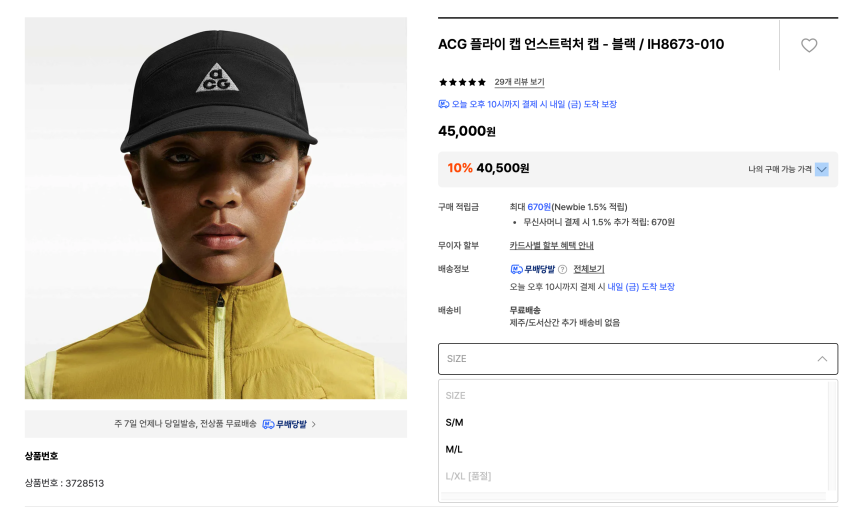Click the question mark help icon beside 무배당발

(x=562, y=269)
